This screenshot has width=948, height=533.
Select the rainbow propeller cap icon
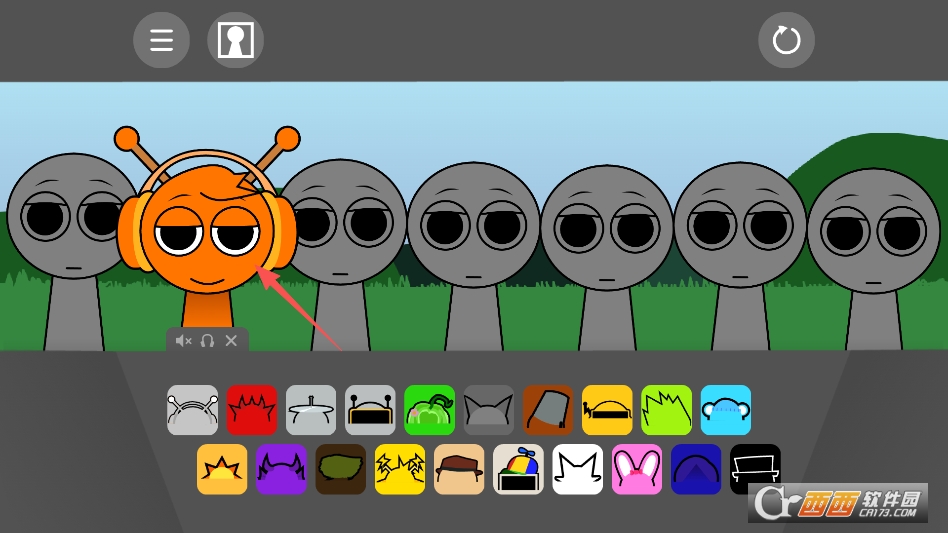[x=518, y=469]
